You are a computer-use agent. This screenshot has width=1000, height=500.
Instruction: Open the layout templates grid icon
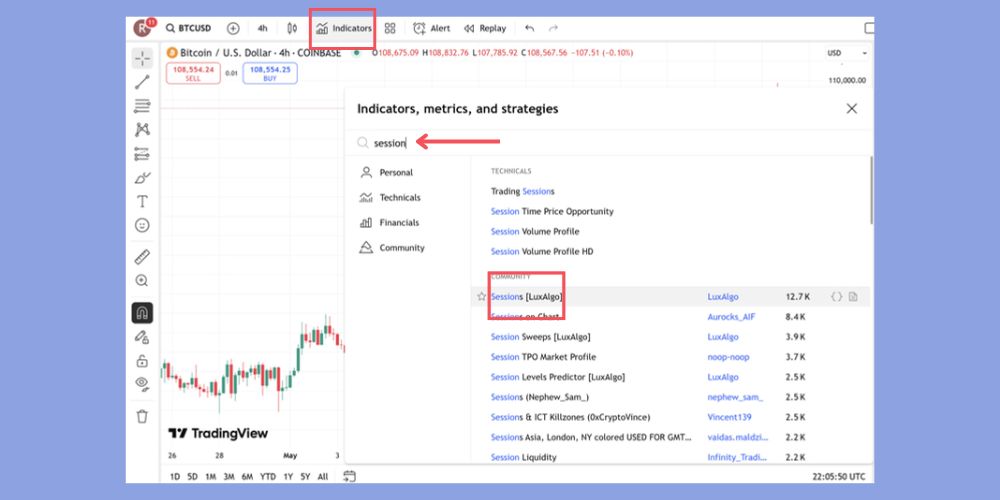(x=390, y=29)
